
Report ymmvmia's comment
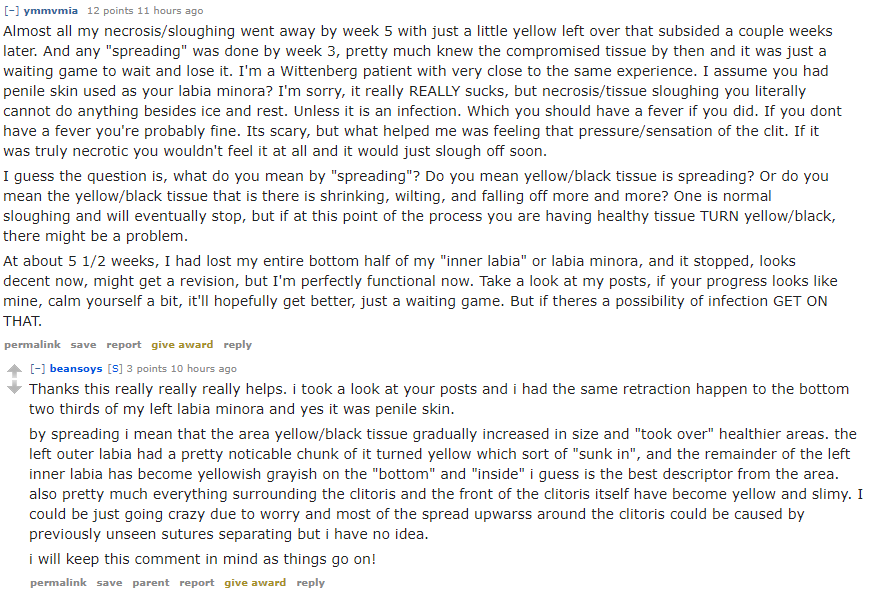coord(124,345)
